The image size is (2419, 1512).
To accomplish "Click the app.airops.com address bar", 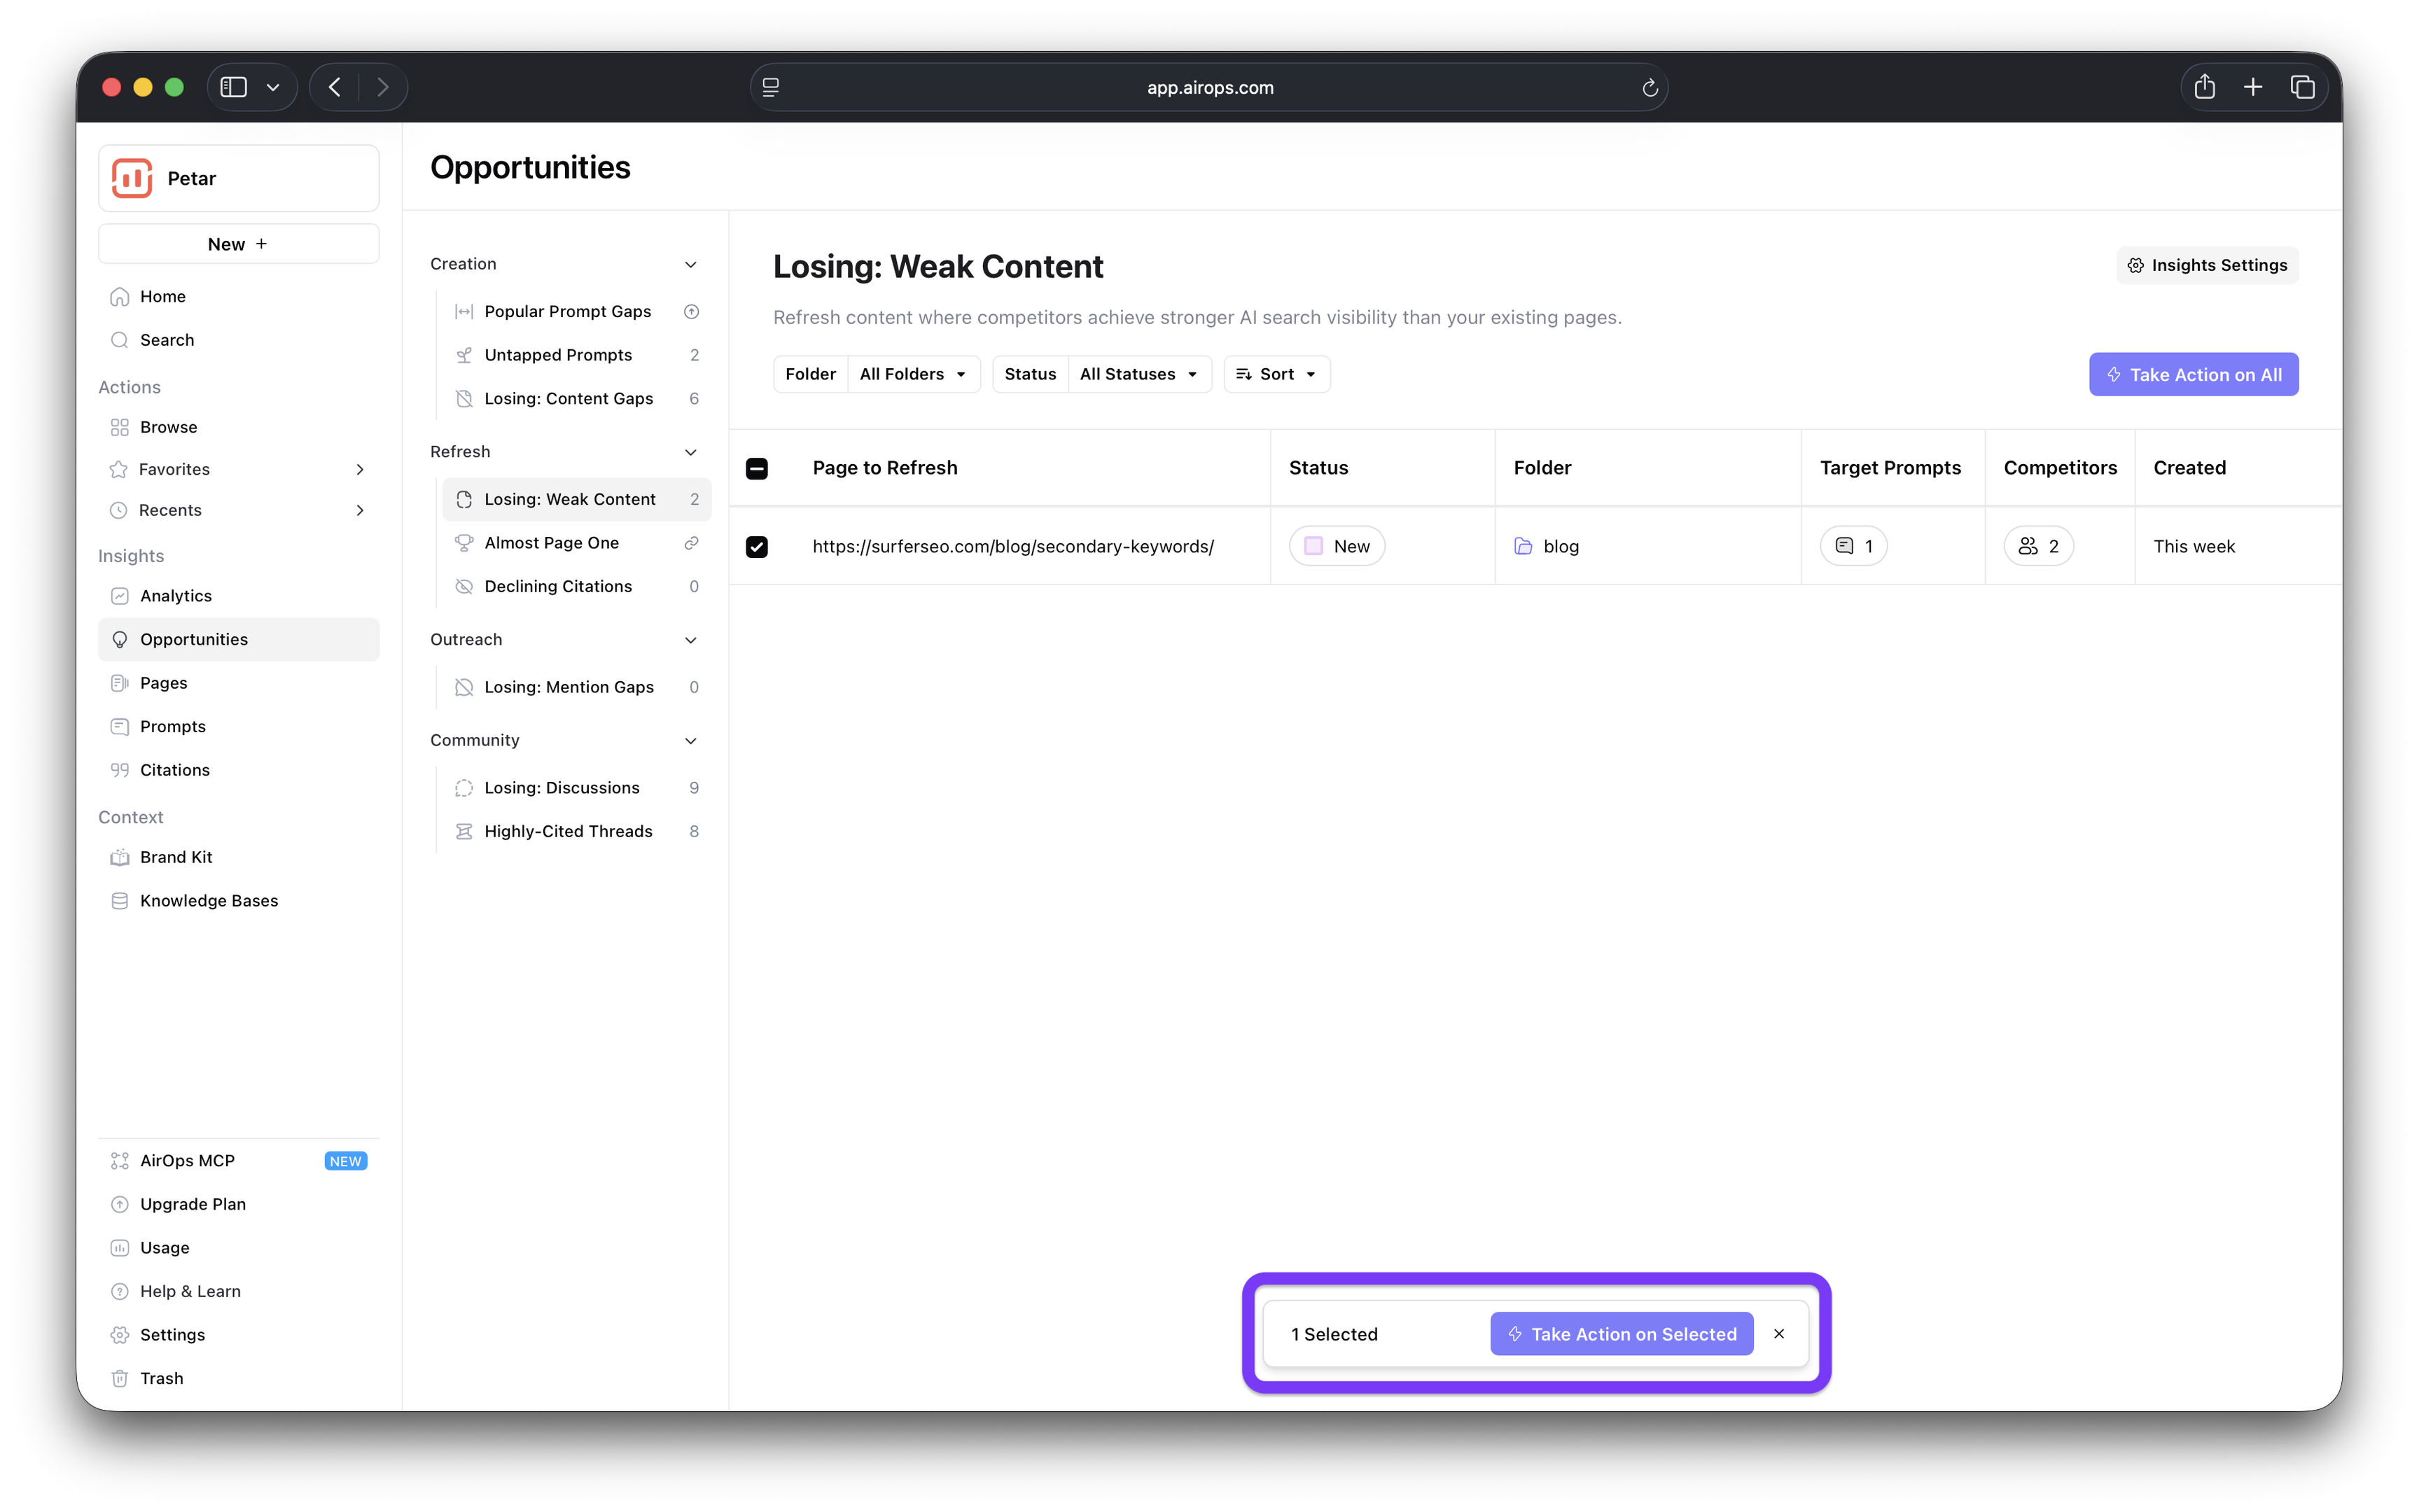I will (x=1209, y=88).
